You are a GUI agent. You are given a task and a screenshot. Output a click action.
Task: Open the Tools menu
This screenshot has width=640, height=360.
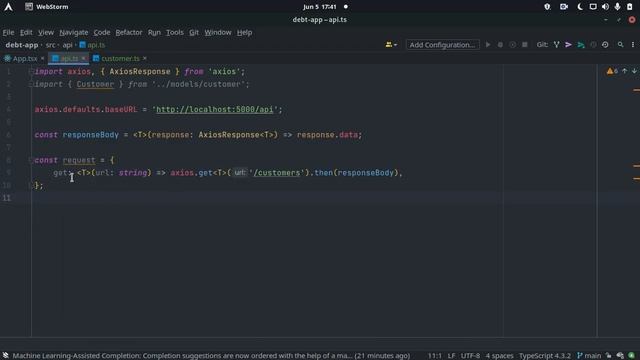tap(175, 32)
